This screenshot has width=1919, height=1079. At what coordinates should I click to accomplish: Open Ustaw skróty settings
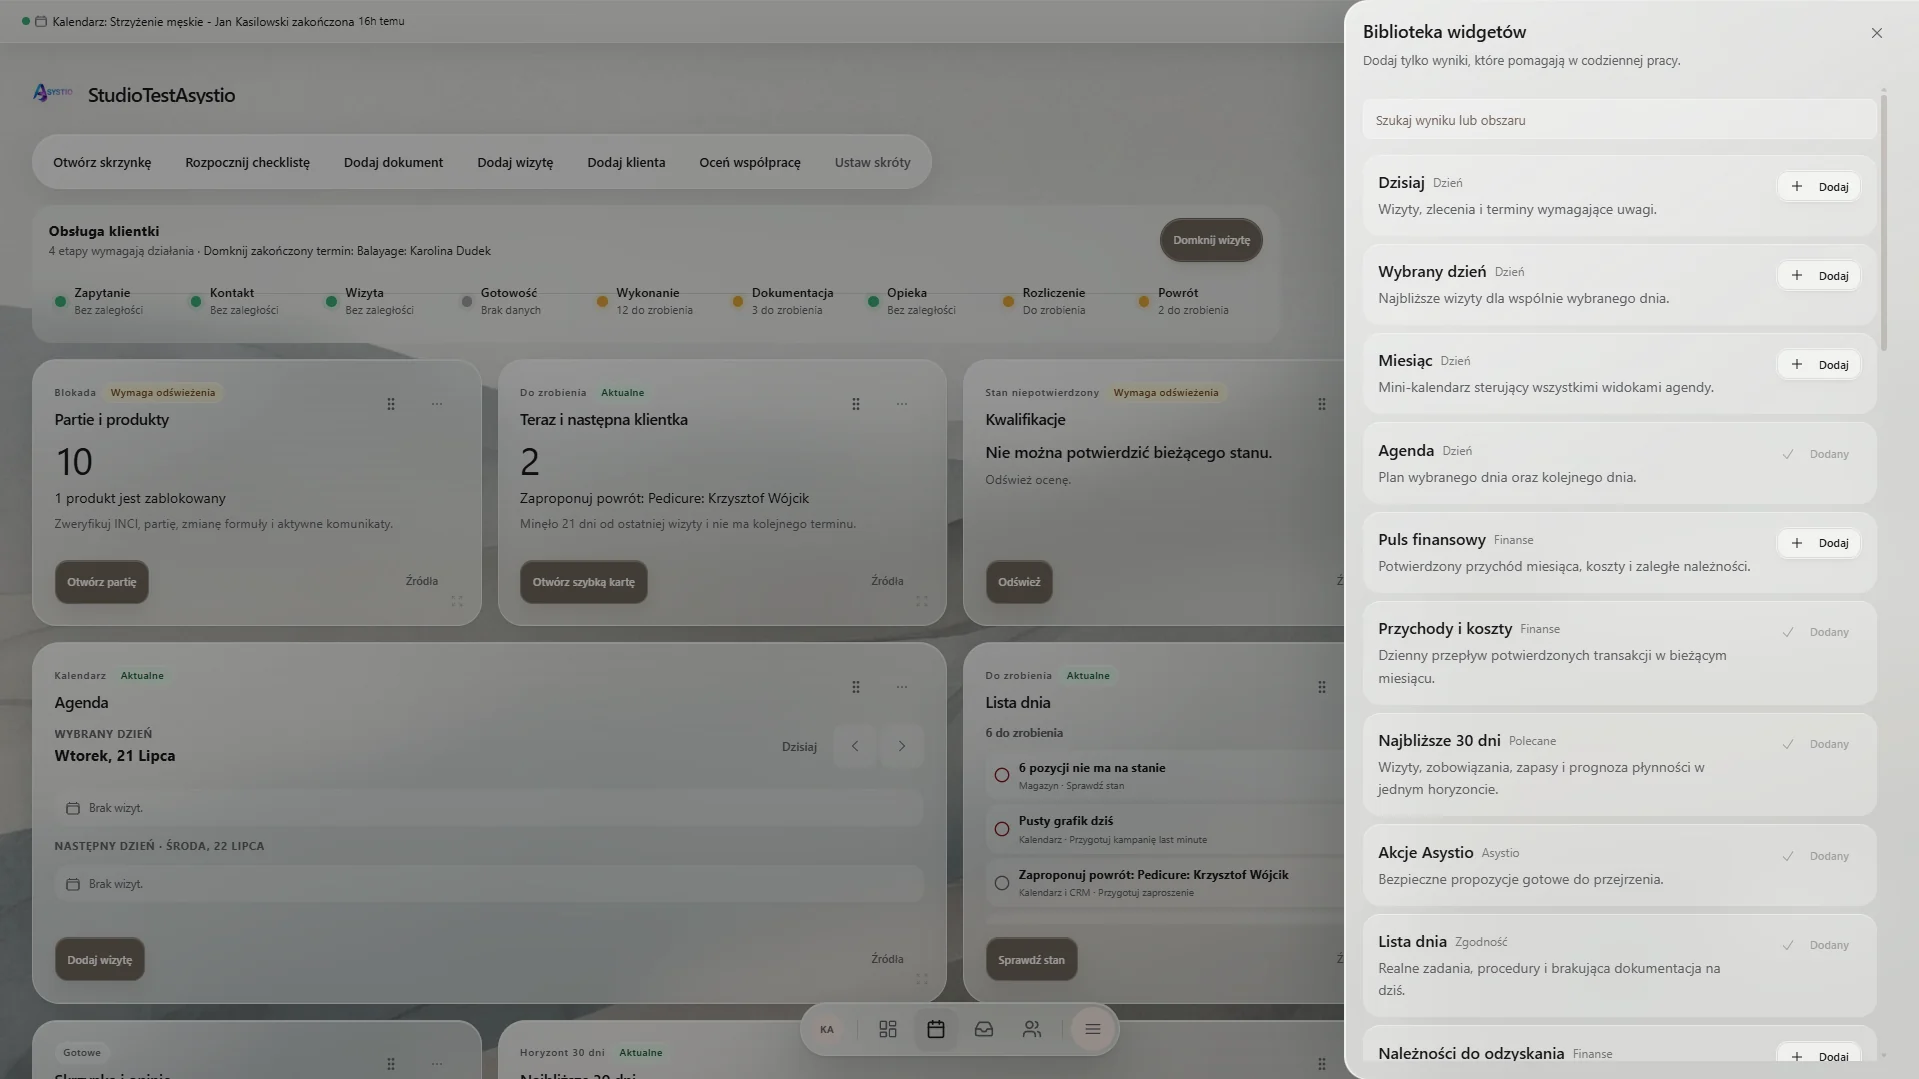(x=872, y=162)
